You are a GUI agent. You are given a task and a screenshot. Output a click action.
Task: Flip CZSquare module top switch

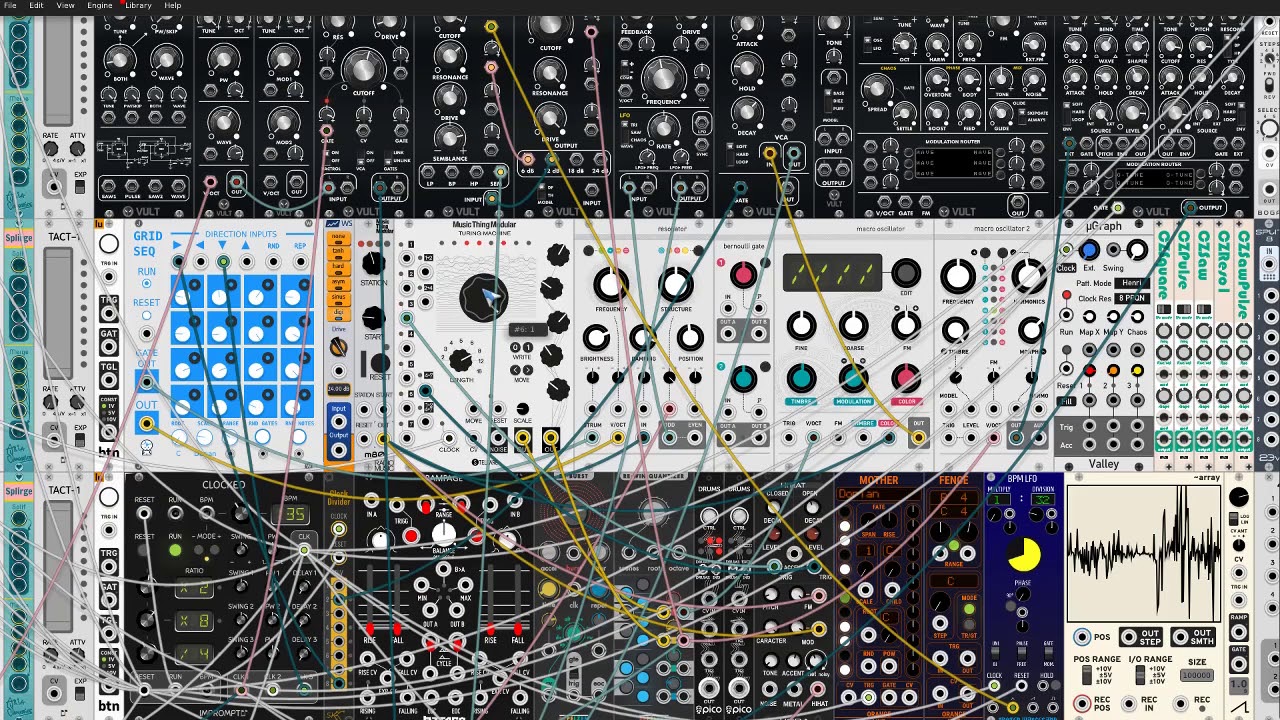(1163, 309)
